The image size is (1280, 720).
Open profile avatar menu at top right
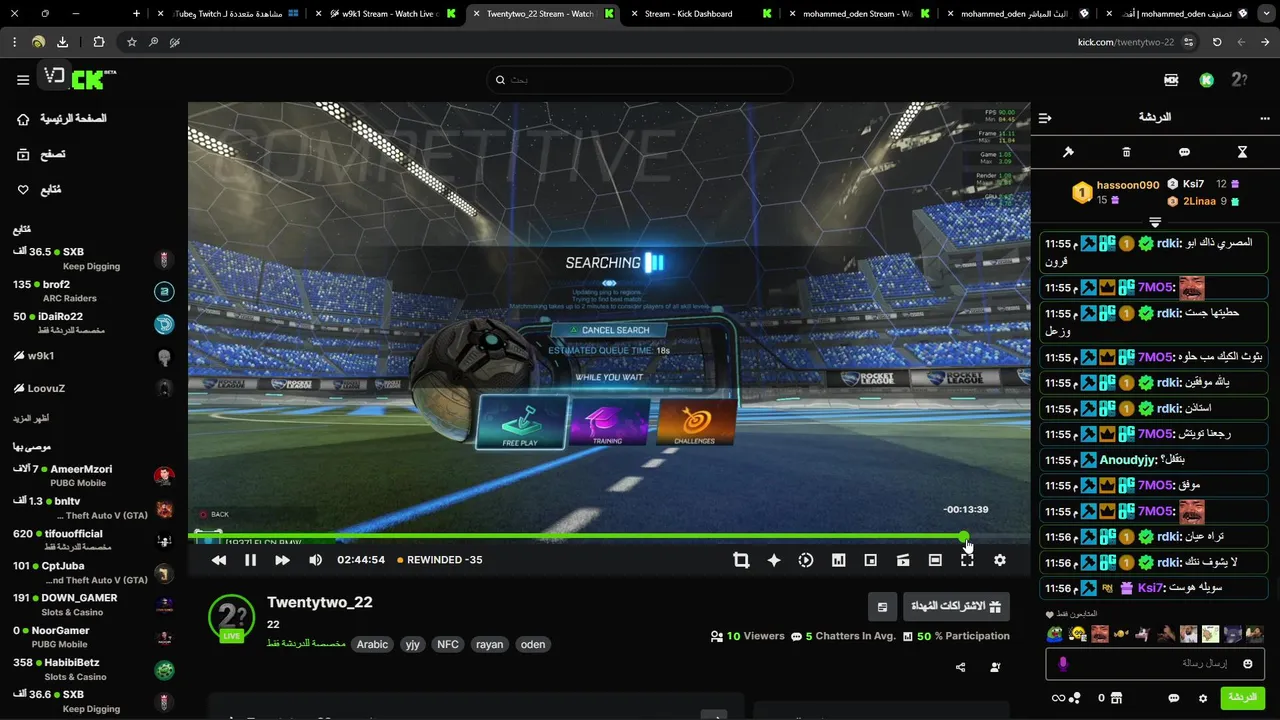click(1240, 80)
